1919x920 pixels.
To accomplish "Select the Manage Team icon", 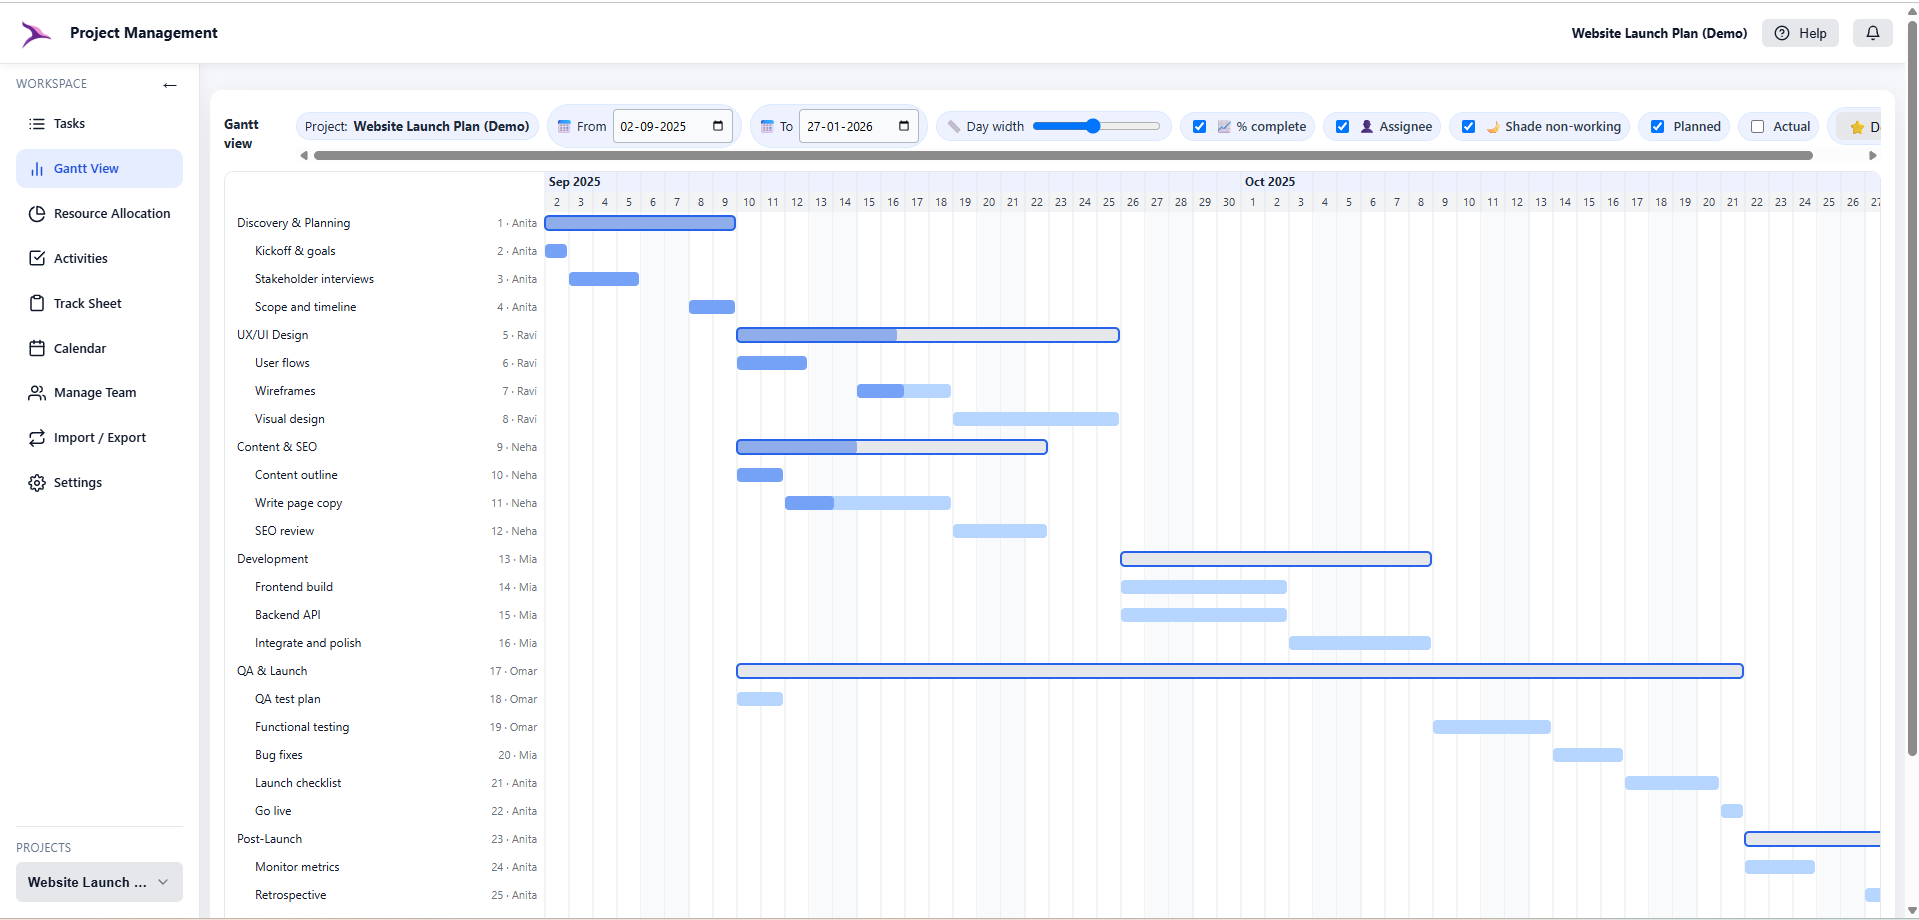I will coord(37,392).
